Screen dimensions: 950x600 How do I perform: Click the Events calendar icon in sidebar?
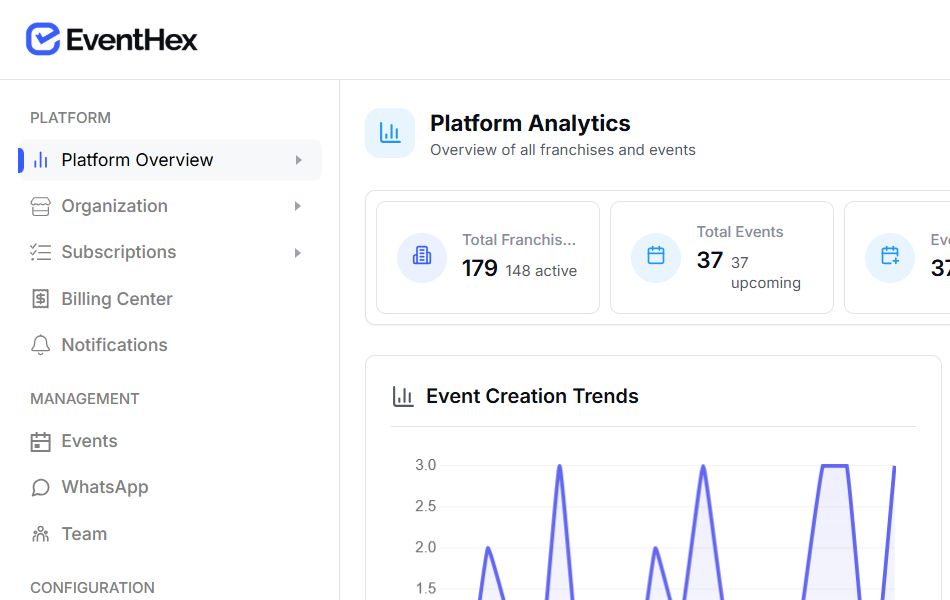pyautogui.click(x=41, y=442)
